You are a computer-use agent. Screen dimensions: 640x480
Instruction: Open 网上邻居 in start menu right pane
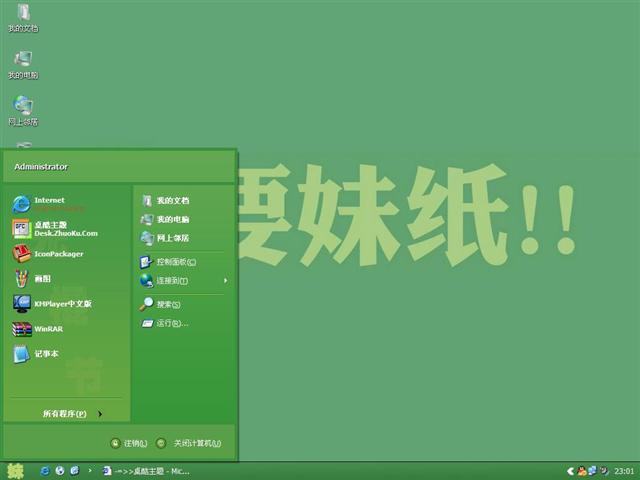(x=165, y=238)
